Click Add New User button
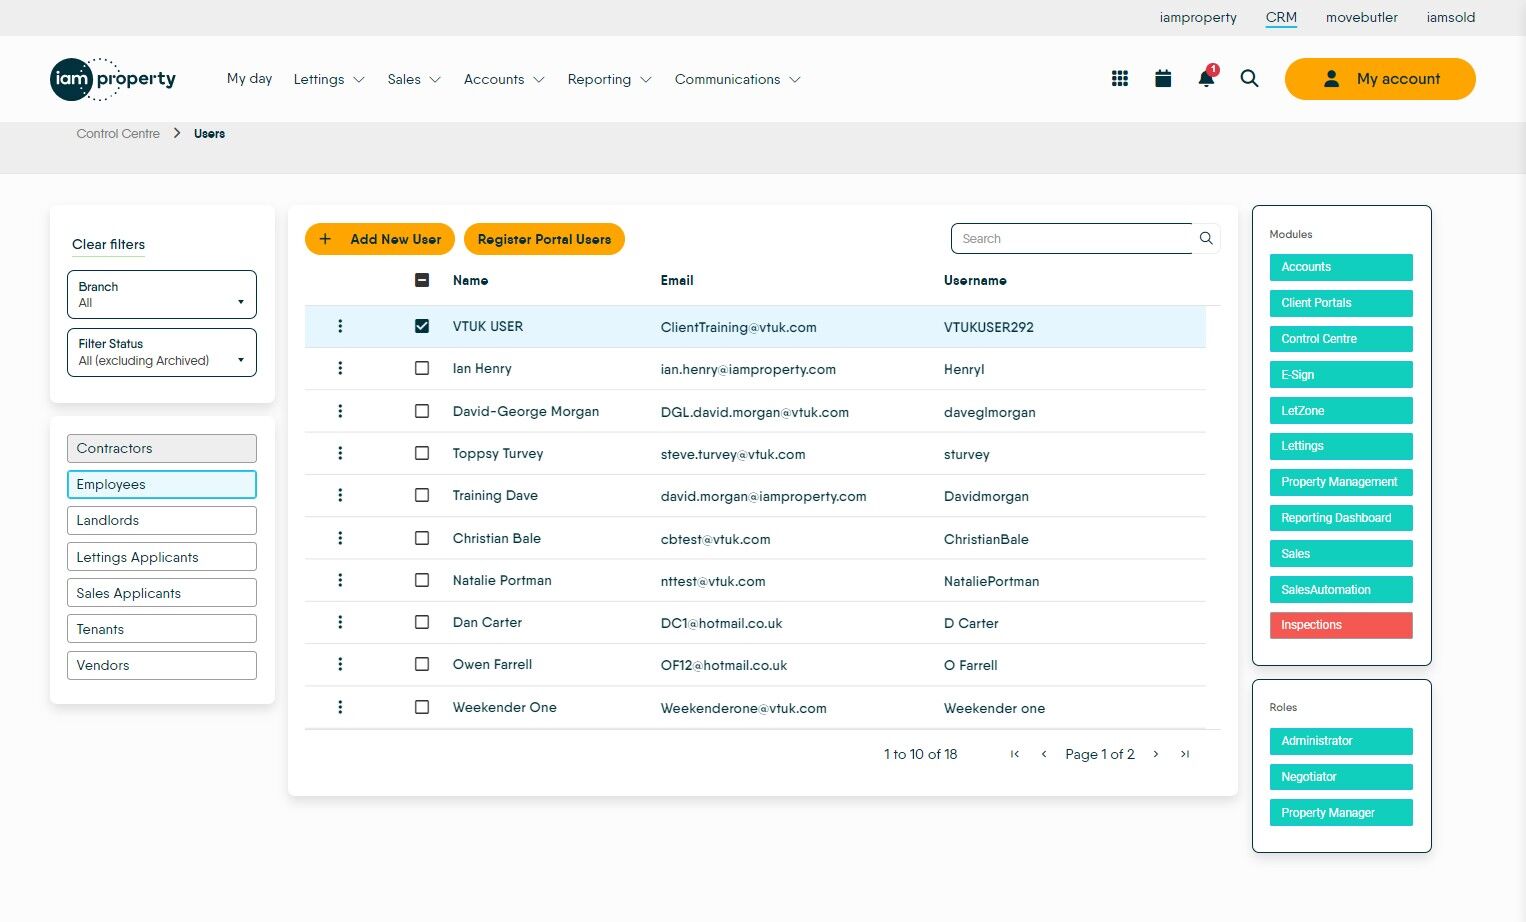This screenshot has width=1526, height=922. pos(380,239)
